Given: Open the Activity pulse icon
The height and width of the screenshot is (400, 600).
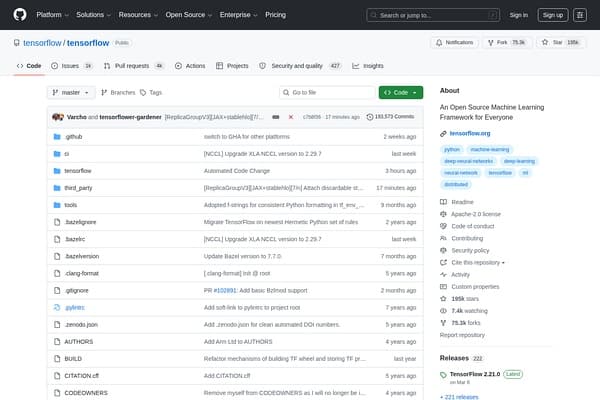Looking at the screenshot, I should click(x=443, y=275).
